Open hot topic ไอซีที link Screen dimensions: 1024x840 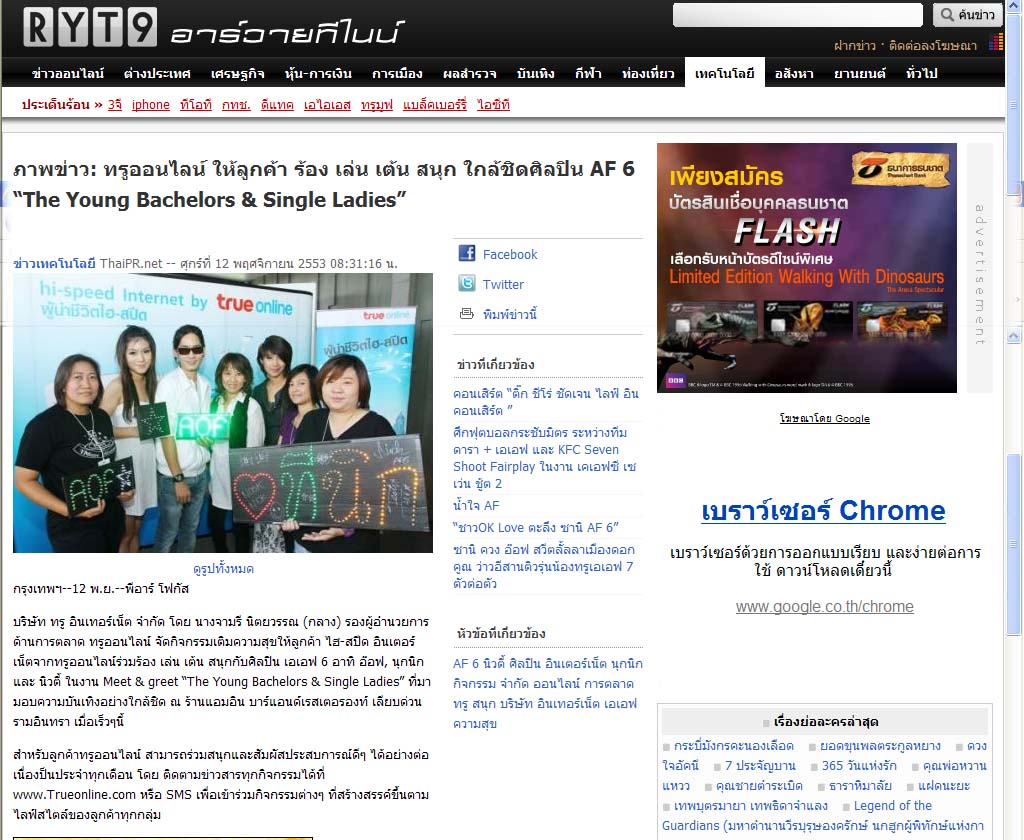click(493, 105)
